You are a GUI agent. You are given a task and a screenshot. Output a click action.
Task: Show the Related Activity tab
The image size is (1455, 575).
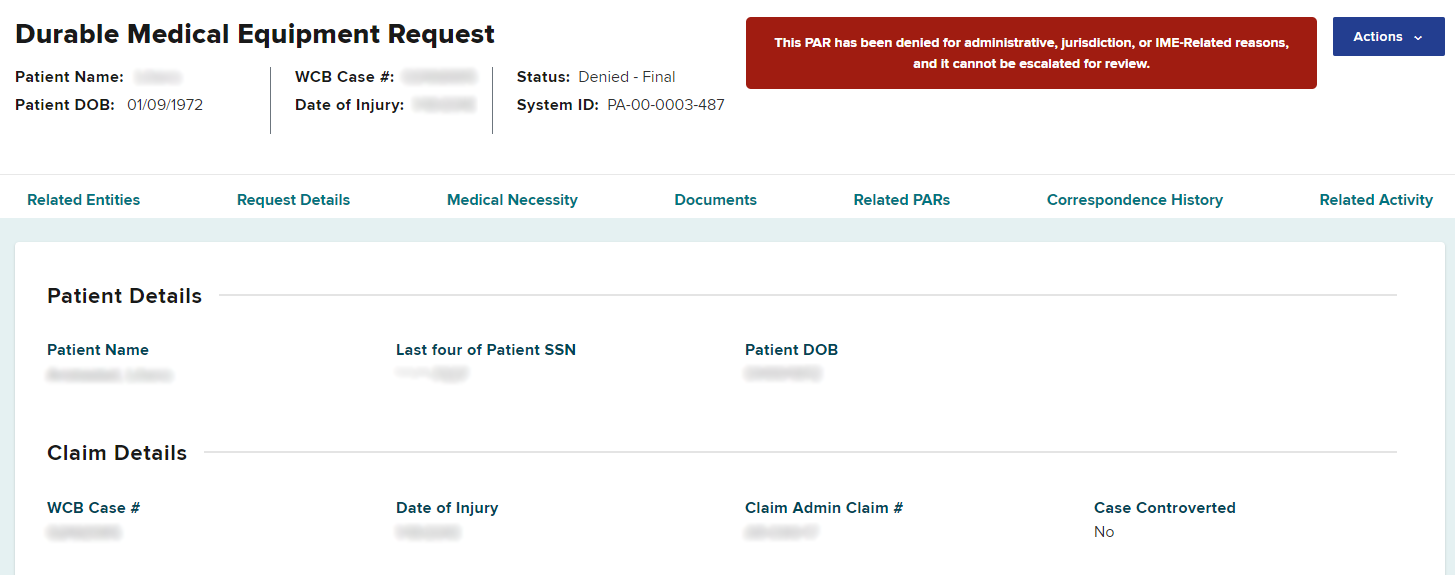click(x=1375, y=200)
